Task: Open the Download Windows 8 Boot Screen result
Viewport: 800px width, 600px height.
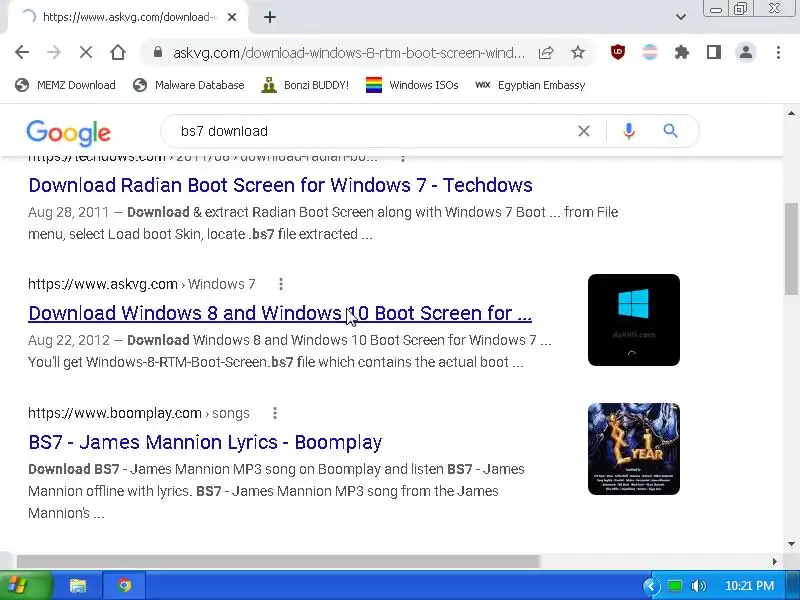Action: (280, 313)
